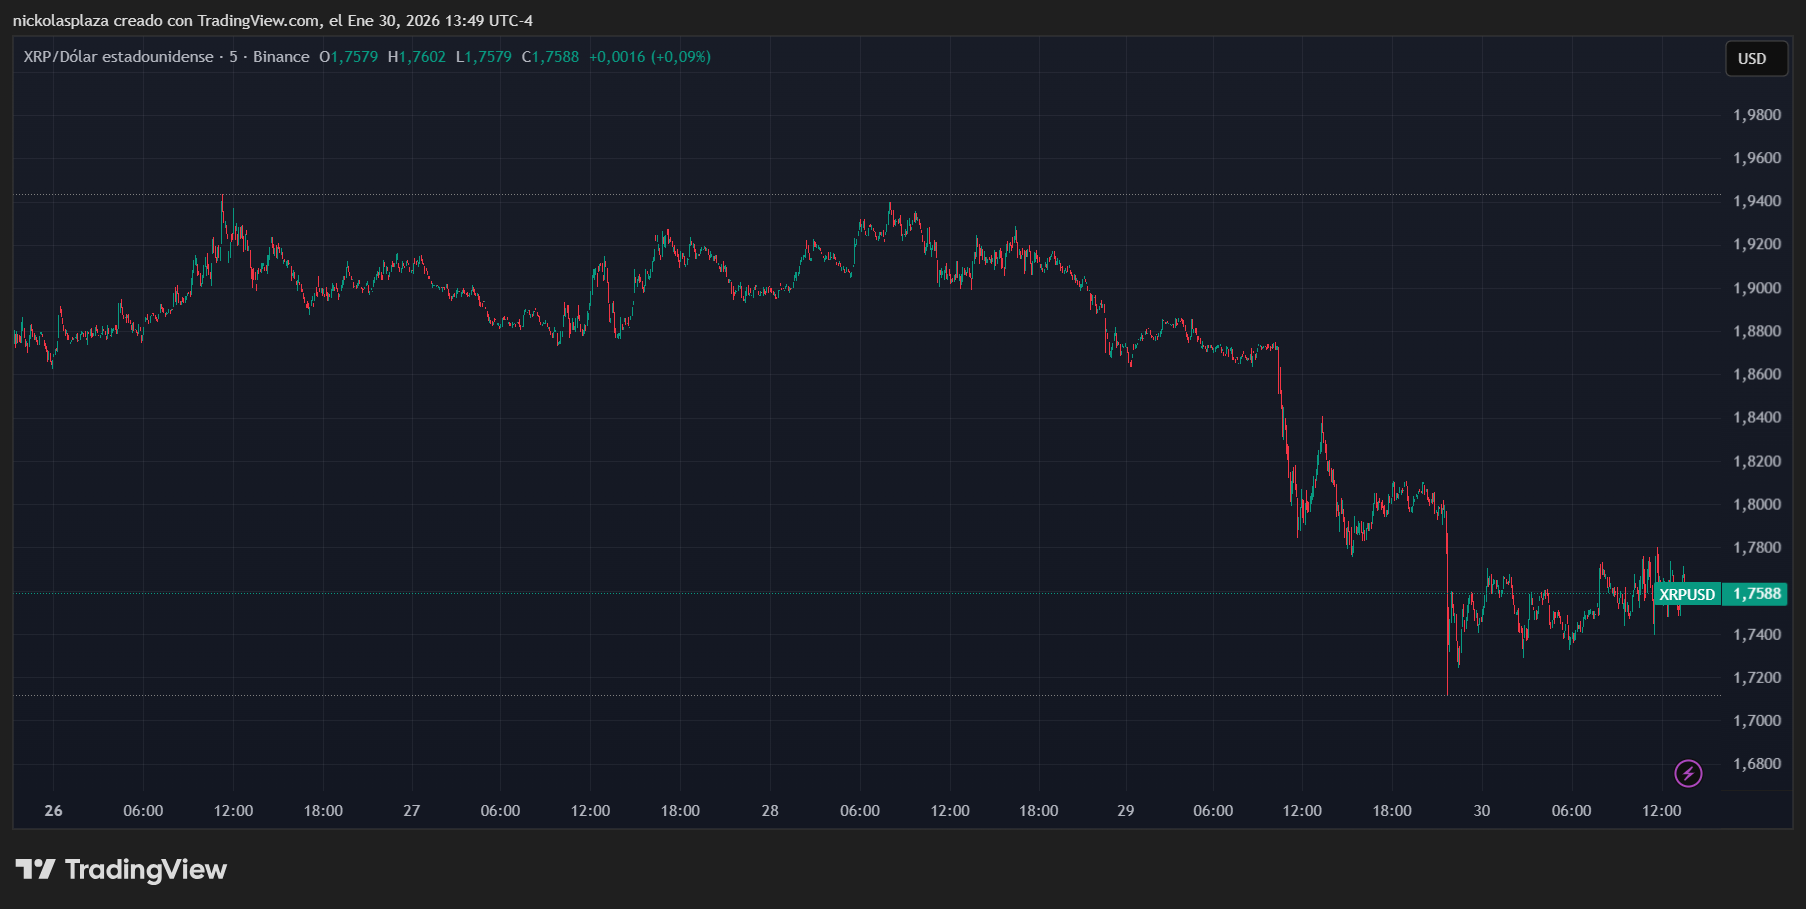The width and height of the screenshot is (1806, 909).
Task: Click the close value C1,7588 in legend
Action: click(550, 57)
